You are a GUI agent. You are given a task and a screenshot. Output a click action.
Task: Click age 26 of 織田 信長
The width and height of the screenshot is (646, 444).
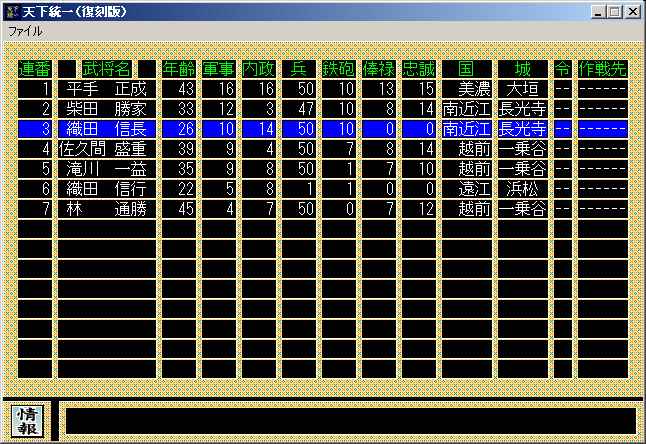(179, 129)
